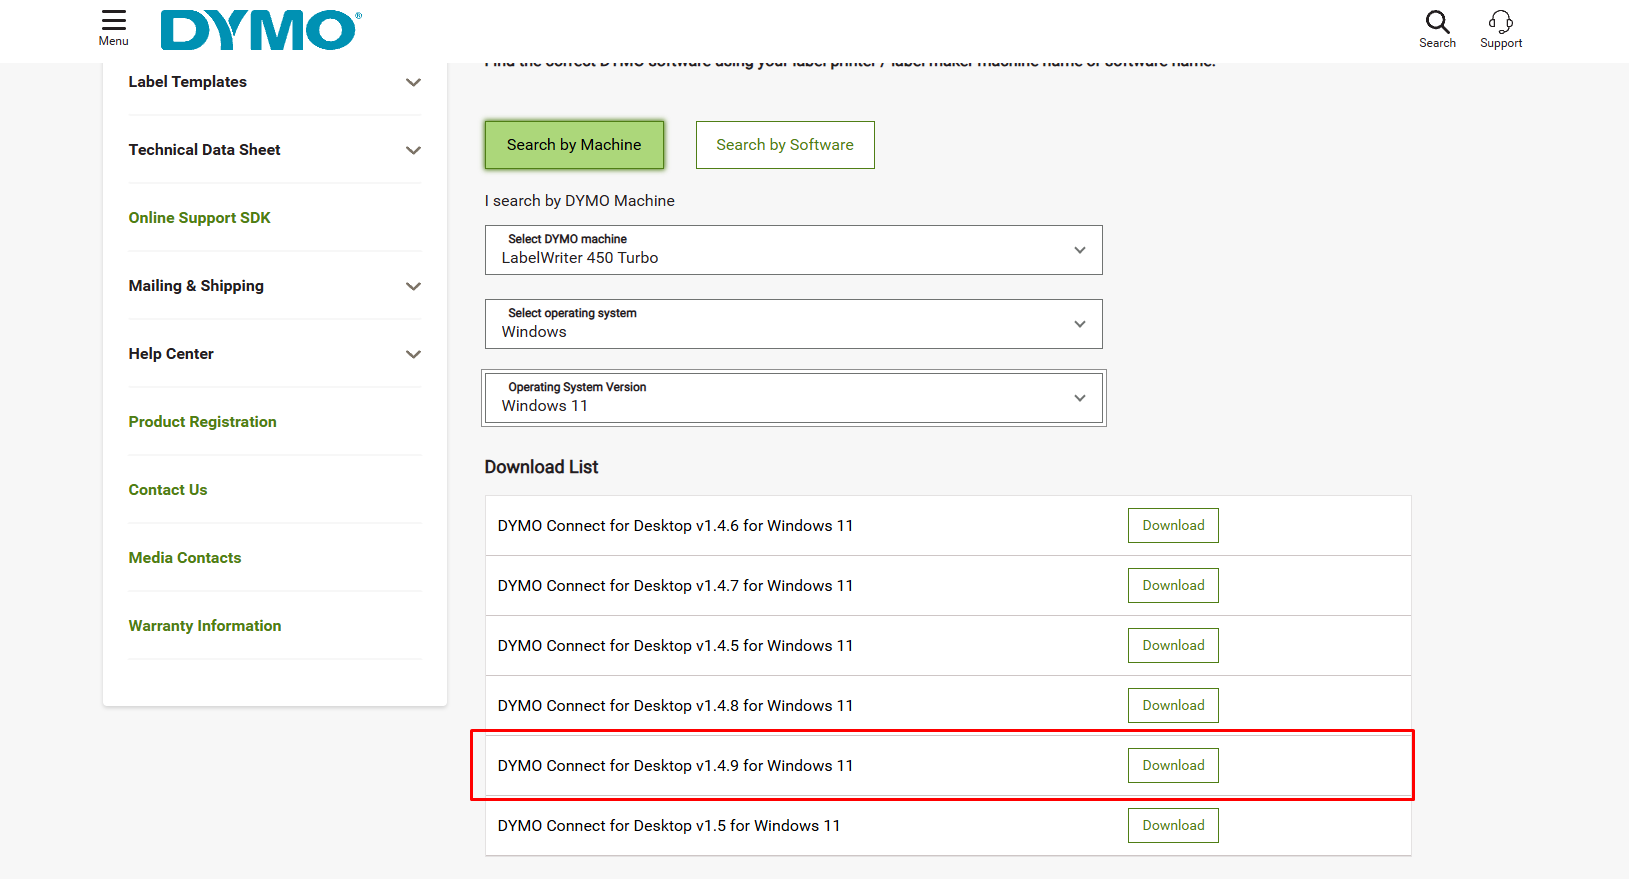Click the DYMO Connect v1.5 row title
1629x879 pixels.
669,826
